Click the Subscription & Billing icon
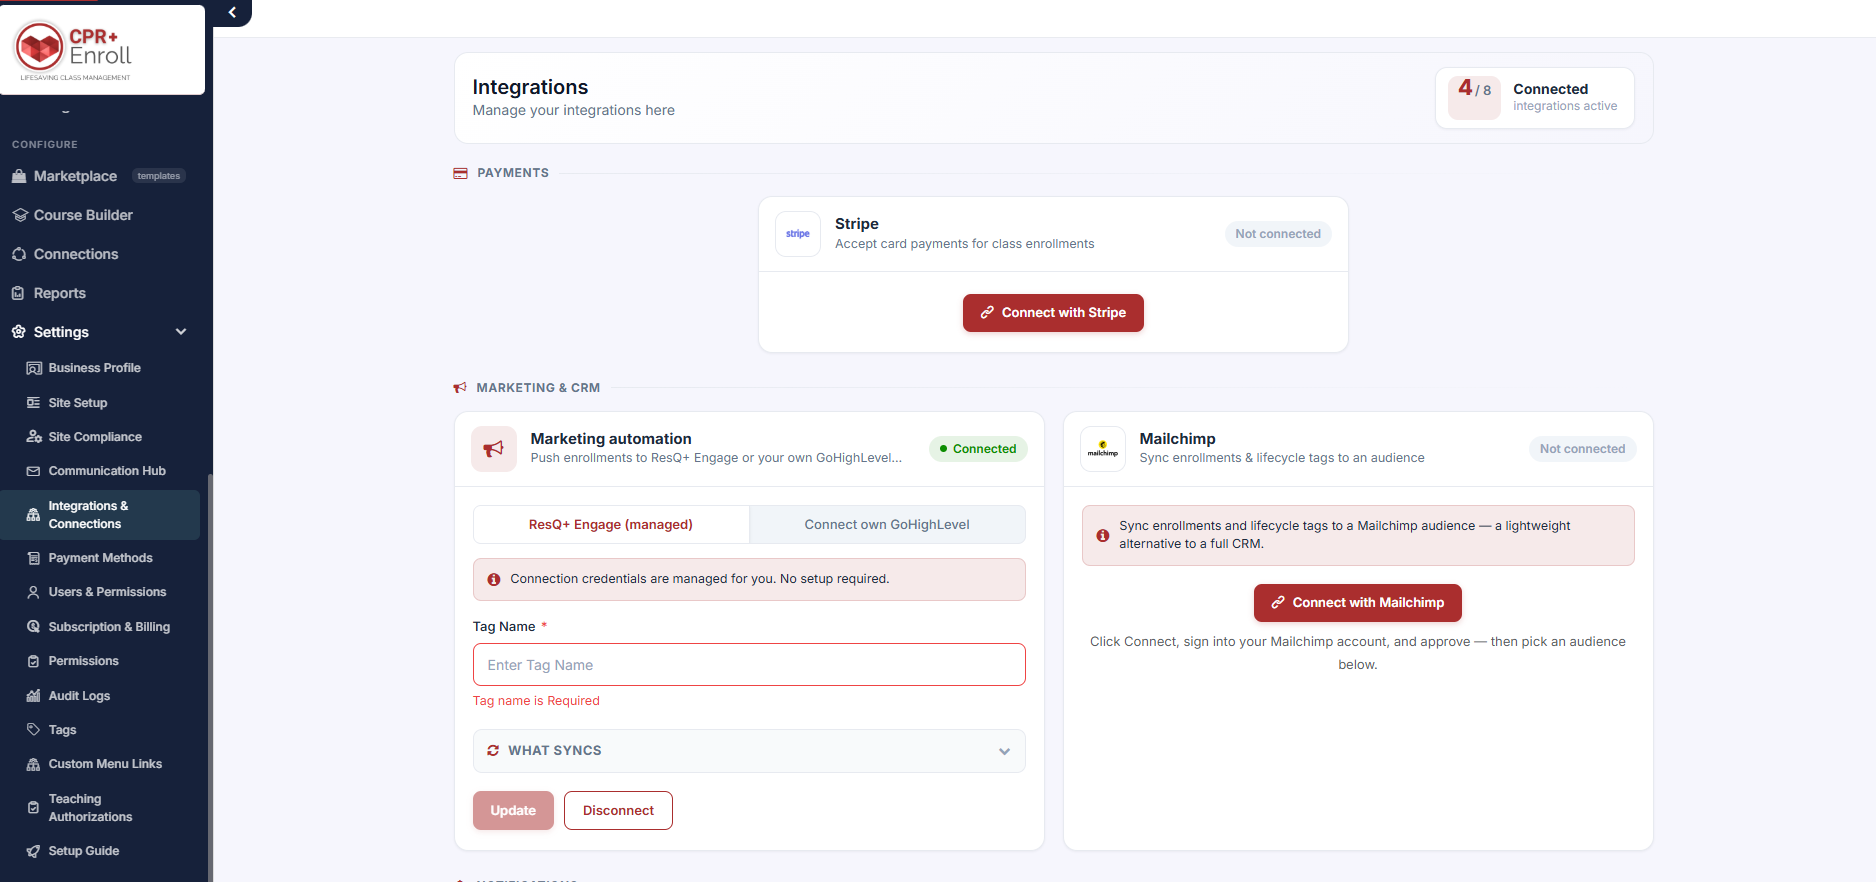The width and height of the screenshot is (1876, 882). click(x=34, y=627)
